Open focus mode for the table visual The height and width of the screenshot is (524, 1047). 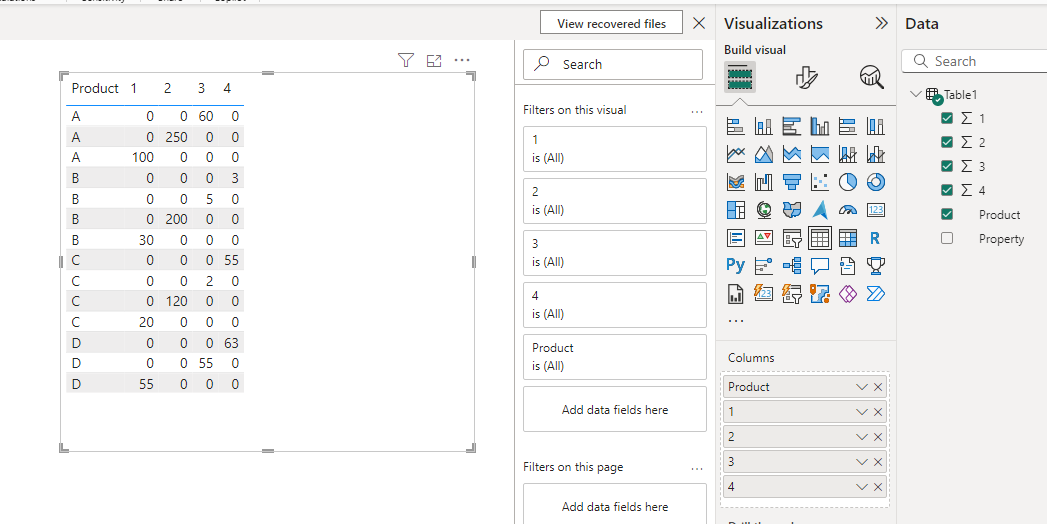[434, 61]
